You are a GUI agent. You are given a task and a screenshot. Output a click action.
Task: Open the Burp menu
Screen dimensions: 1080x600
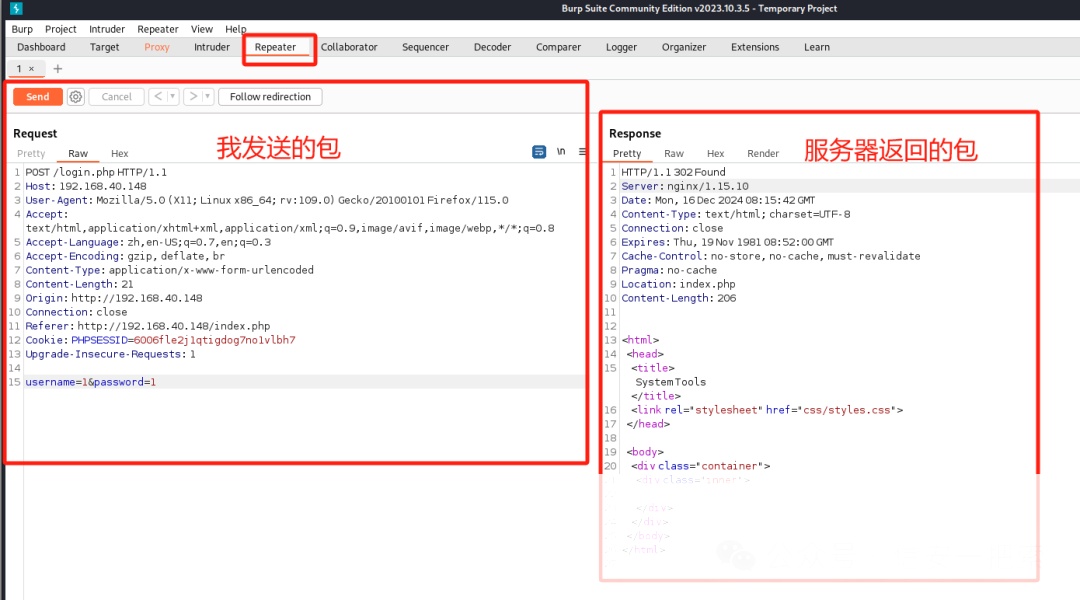click(x=22, y=29)
